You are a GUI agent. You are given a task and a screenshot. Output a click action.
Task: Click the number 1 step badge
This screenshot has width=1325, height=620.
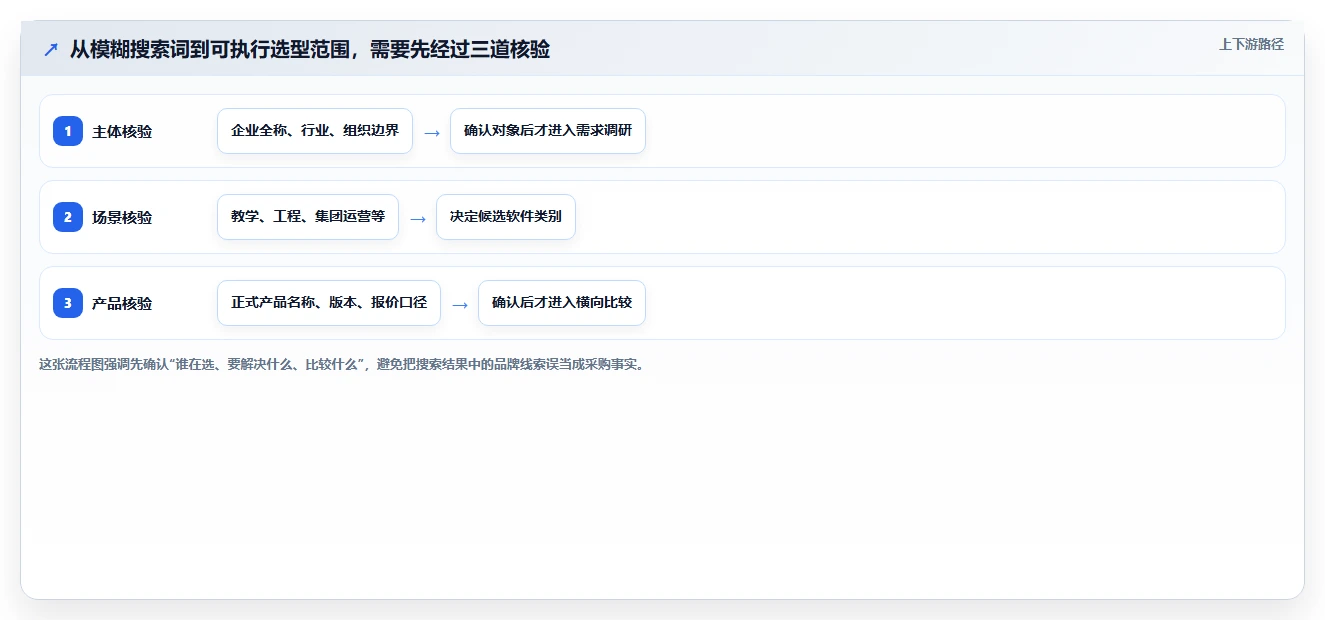pos(68,131)
